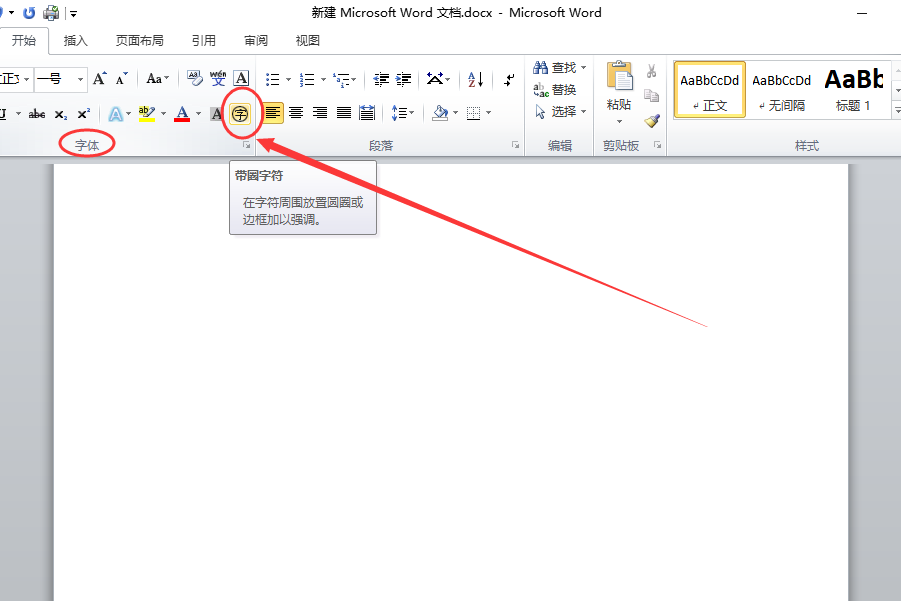
Task: Open the Font dialog launcher
Action: [x=247, y=145]
